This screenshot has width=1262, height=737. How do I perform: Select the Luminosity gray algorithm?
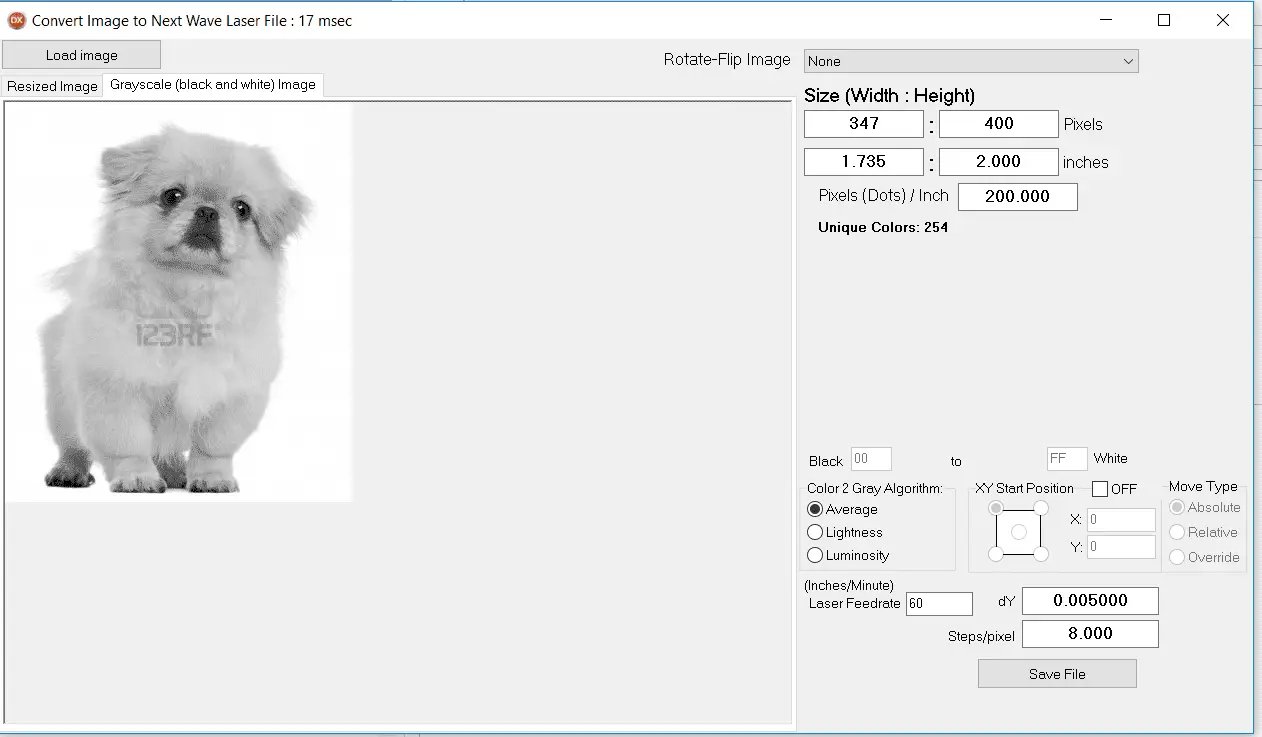coord(848,555)
